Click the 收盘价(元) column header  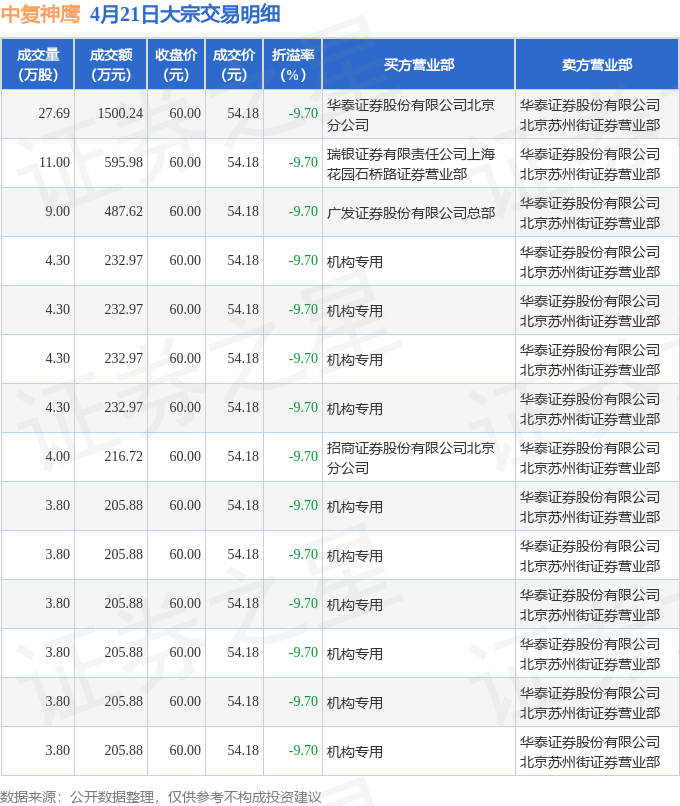(176, 65)
